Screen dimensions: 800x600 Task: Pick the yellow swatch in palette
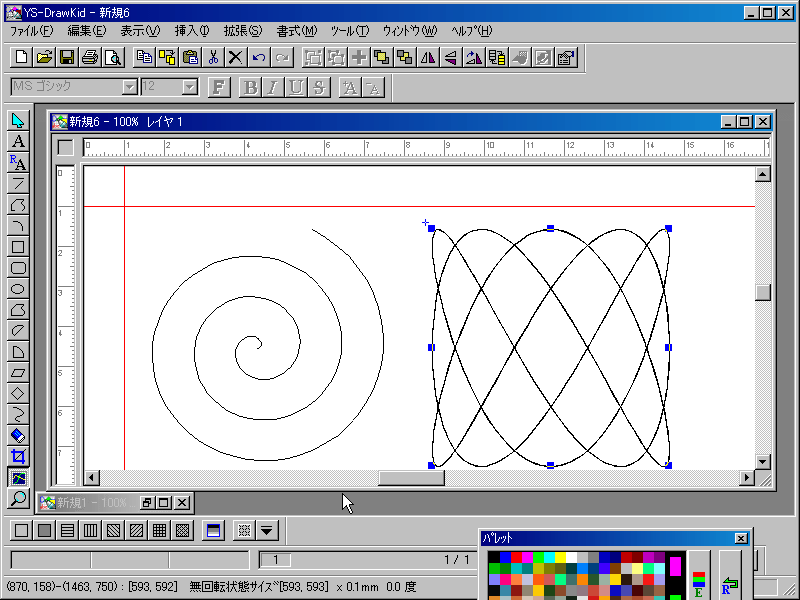click(x=561, y=557)
